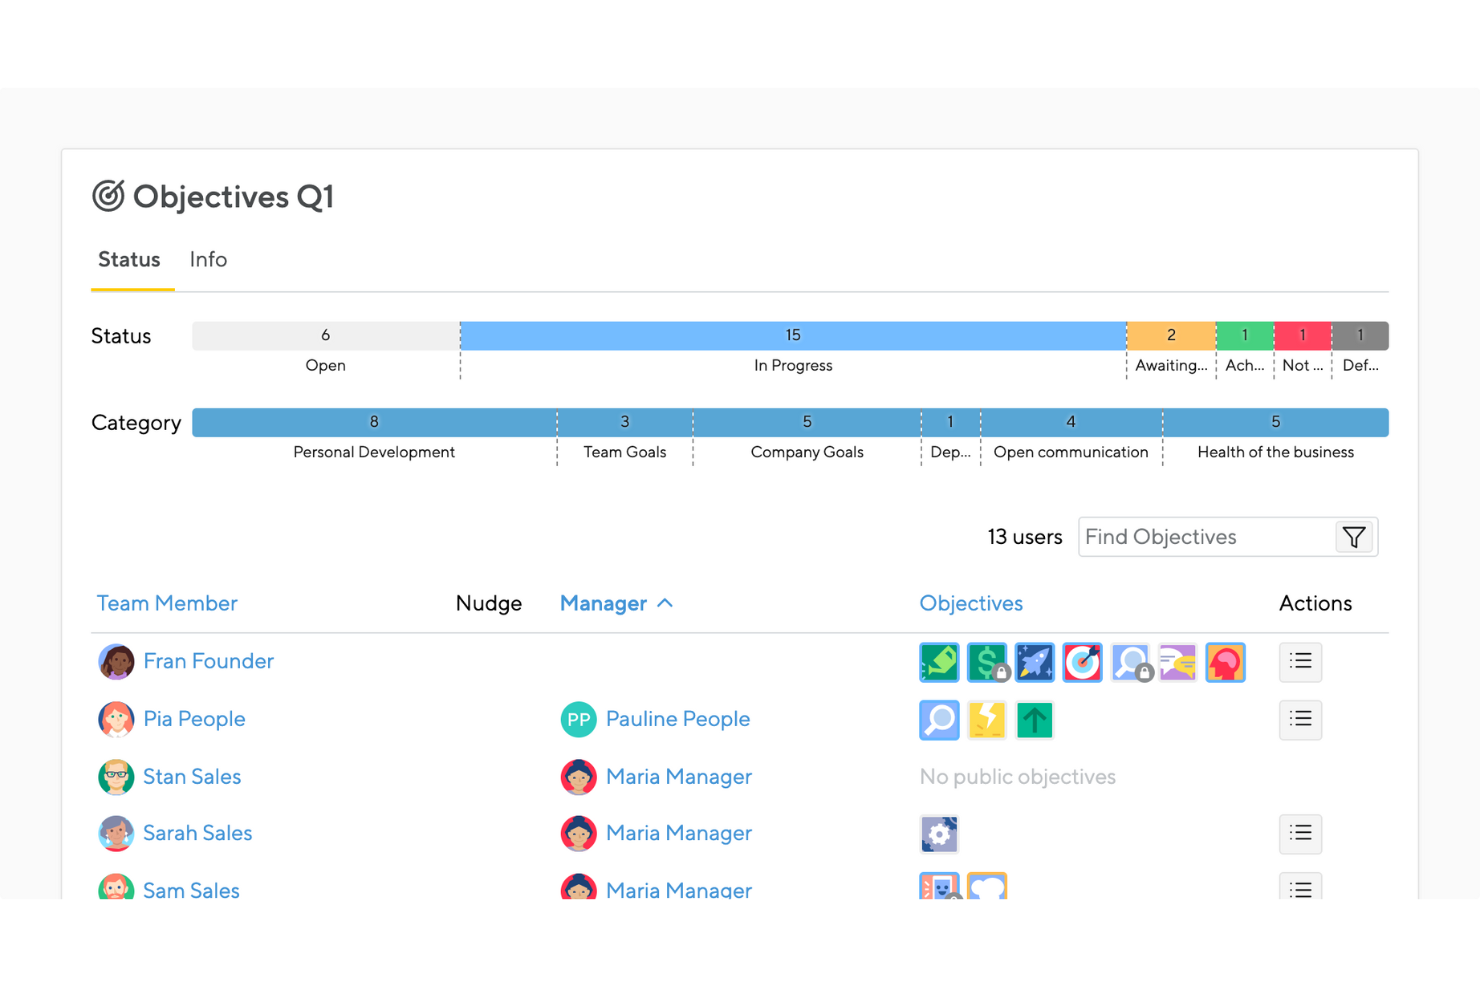Click Maria Manager's avatar in Stan Sales row
The image size is (1480, 987).
tap(578, 777)
